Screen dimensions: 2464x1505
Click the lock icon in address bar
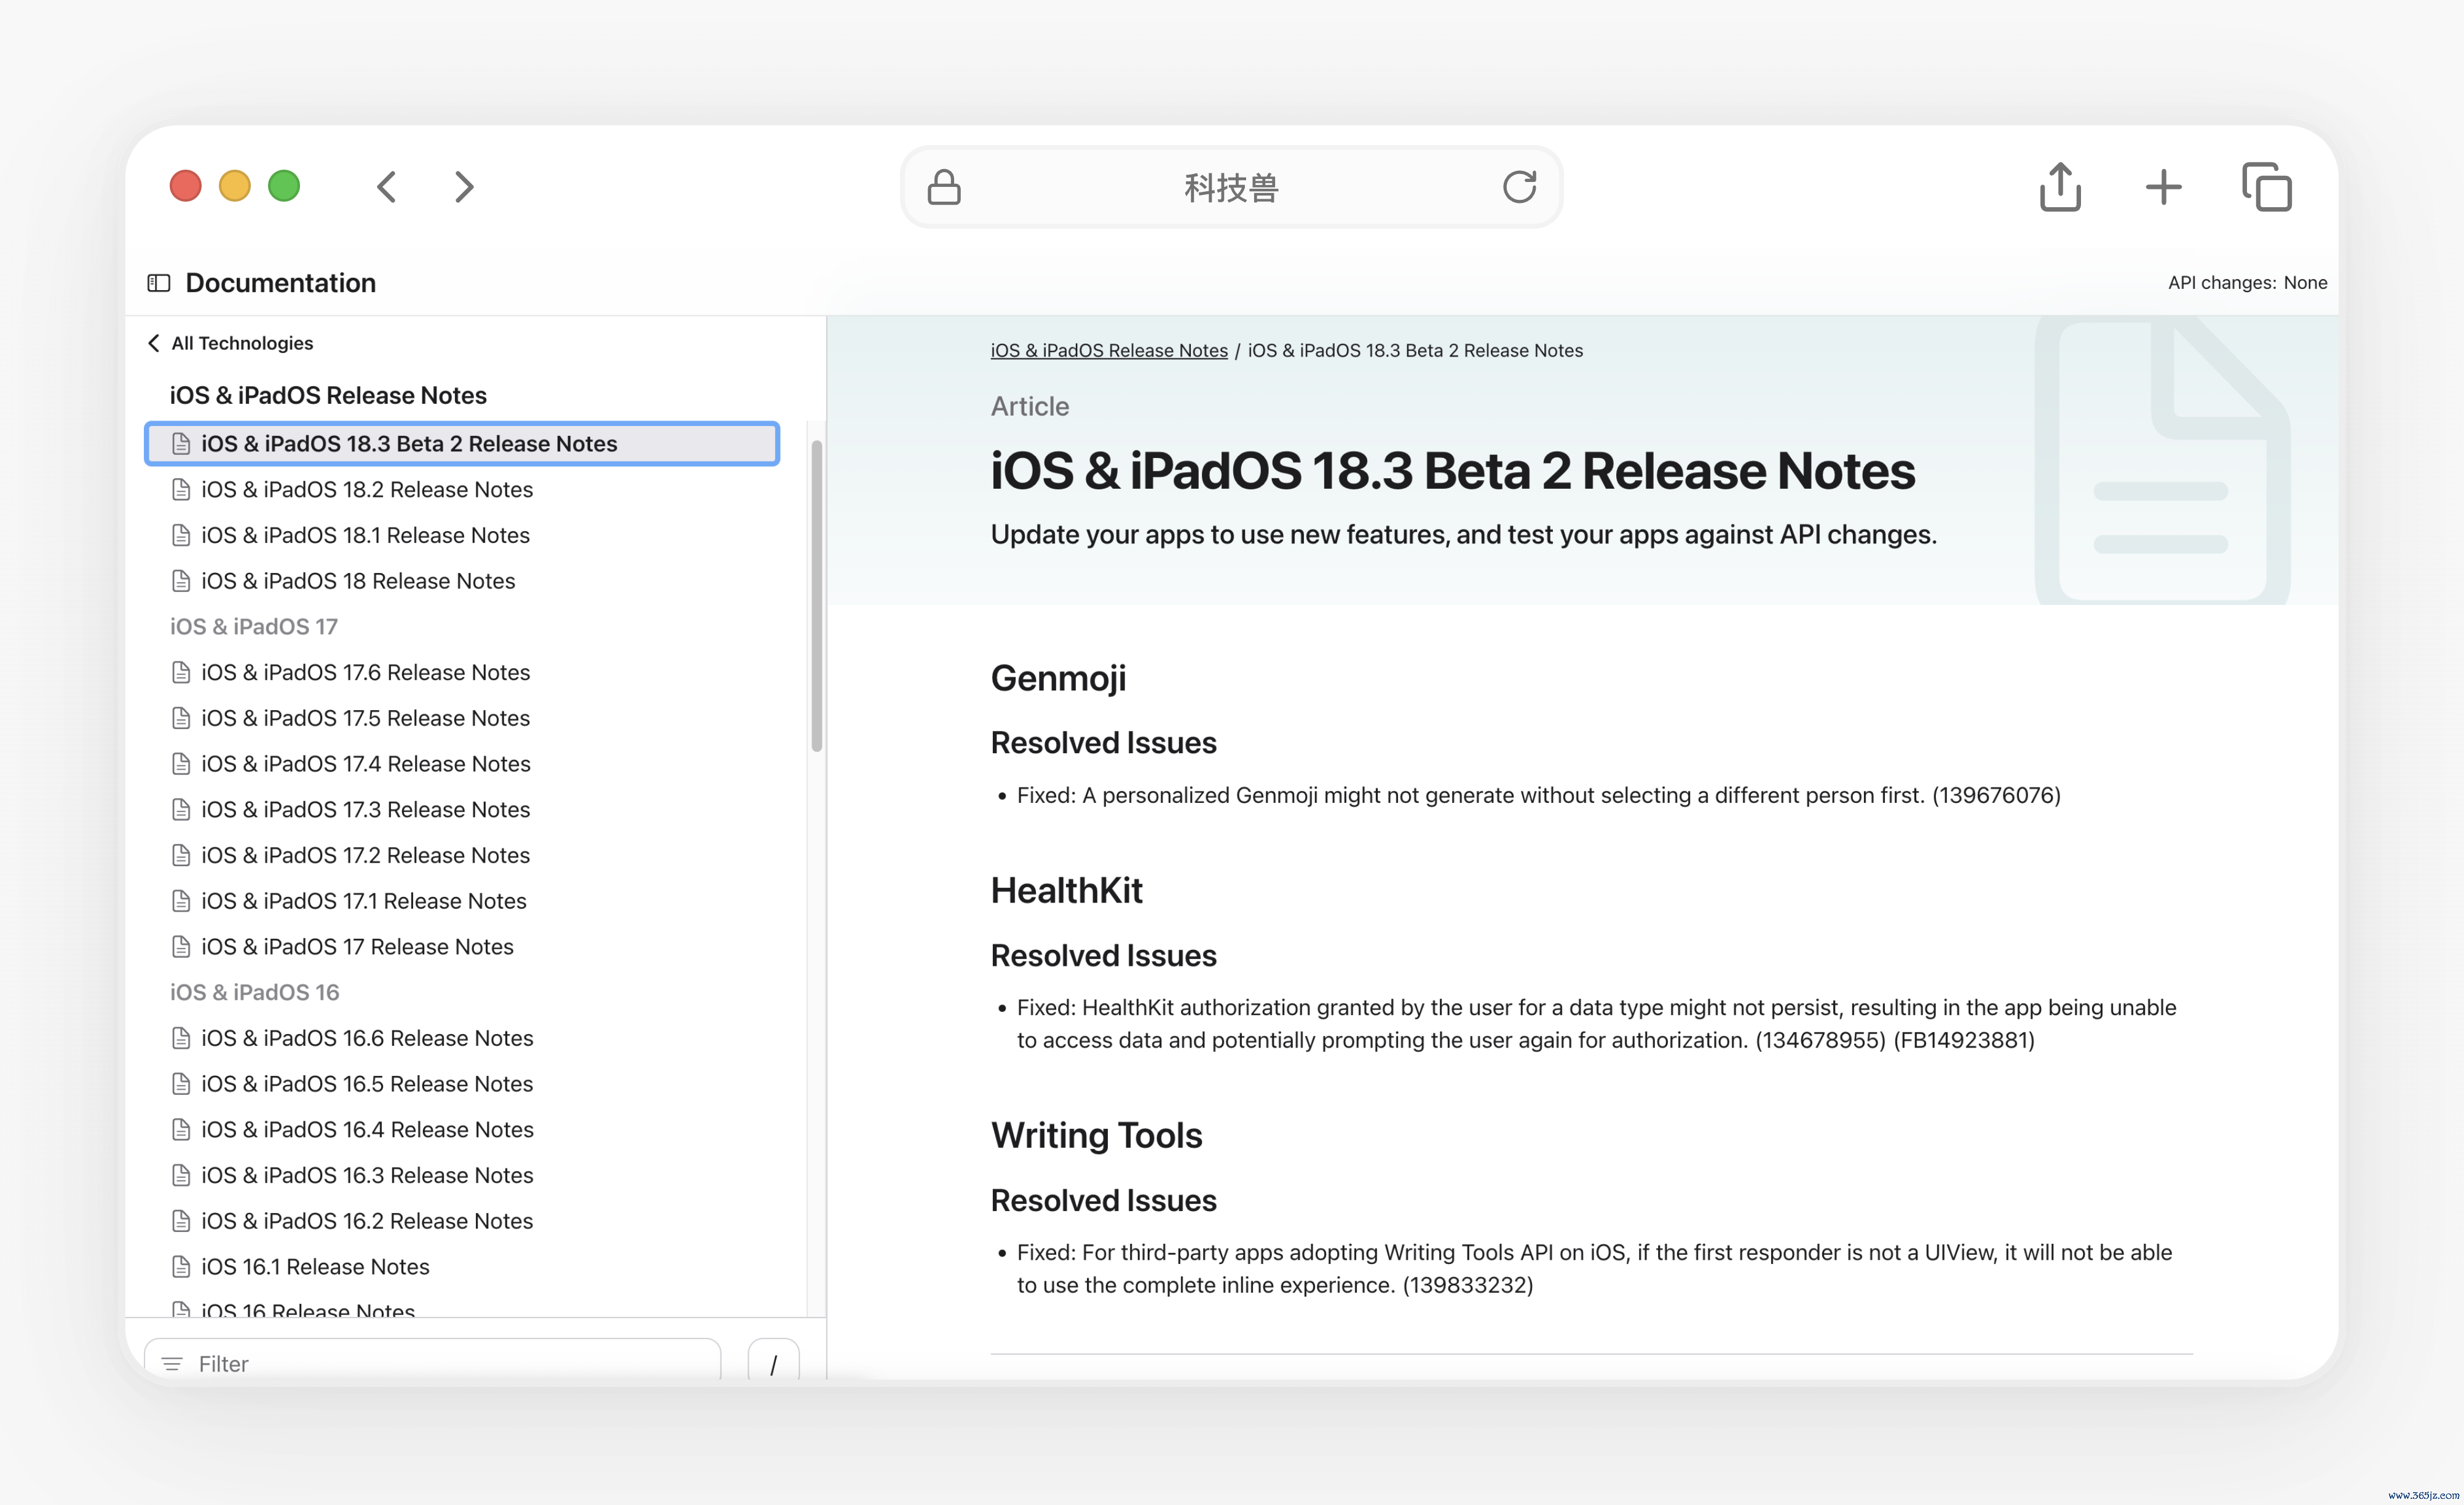[x=944, y=187]
